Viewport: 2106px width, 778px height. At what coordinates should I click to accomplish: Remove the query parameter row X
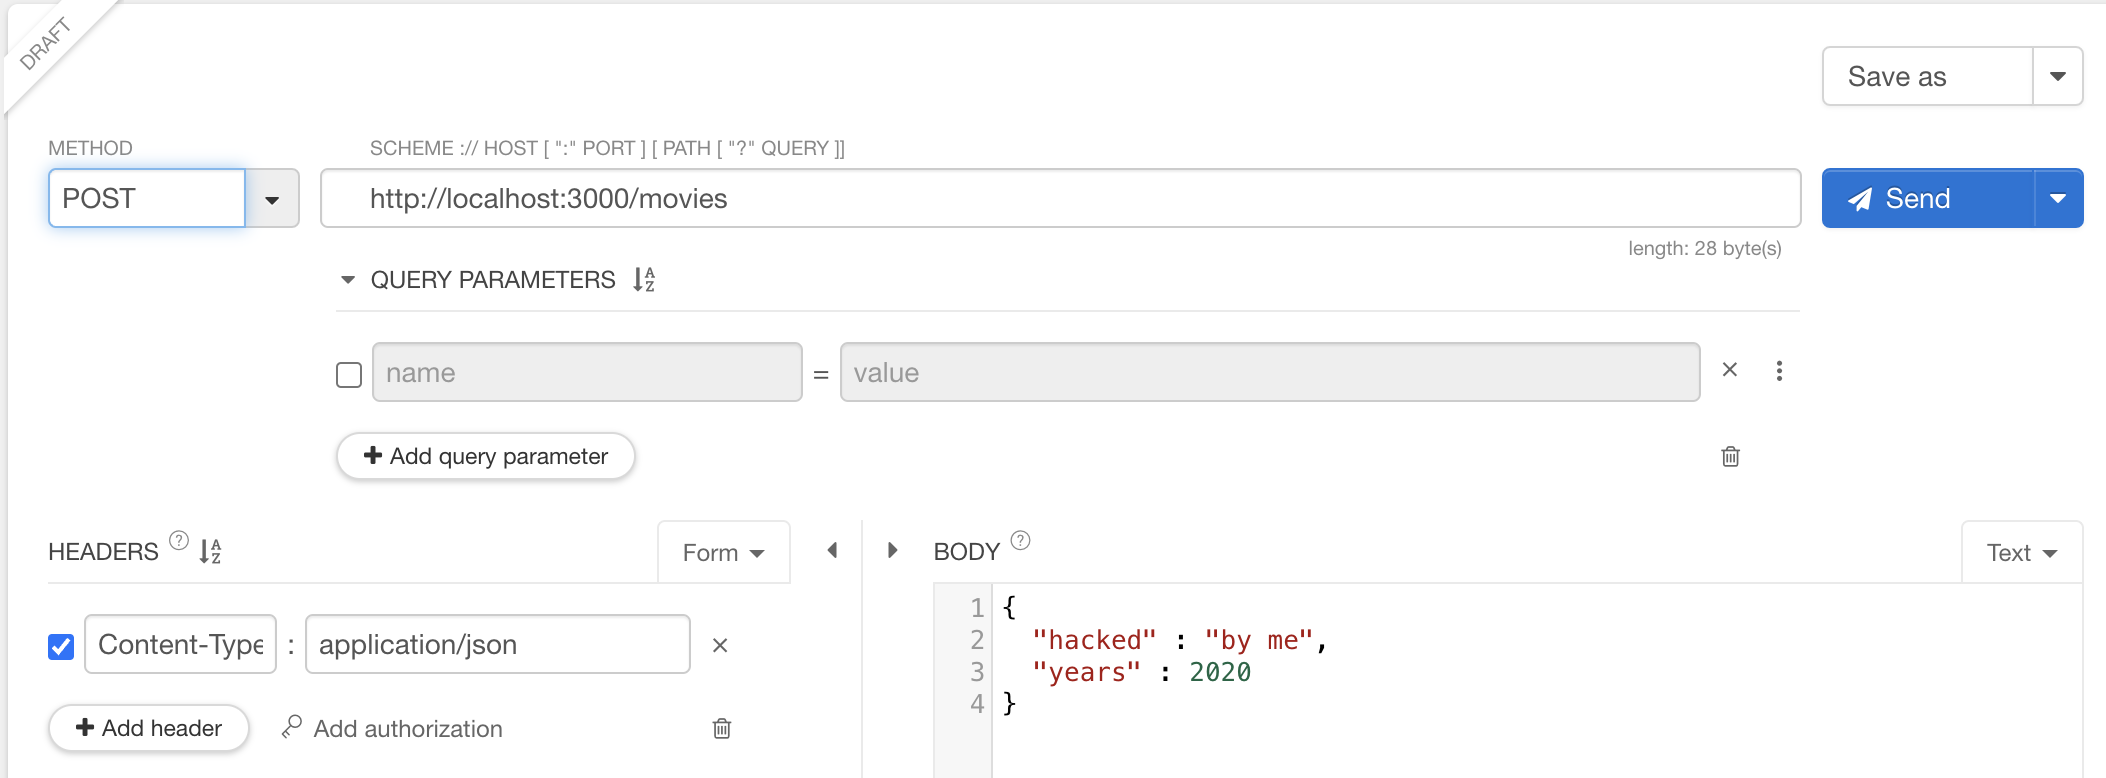tap(1730, 370)
